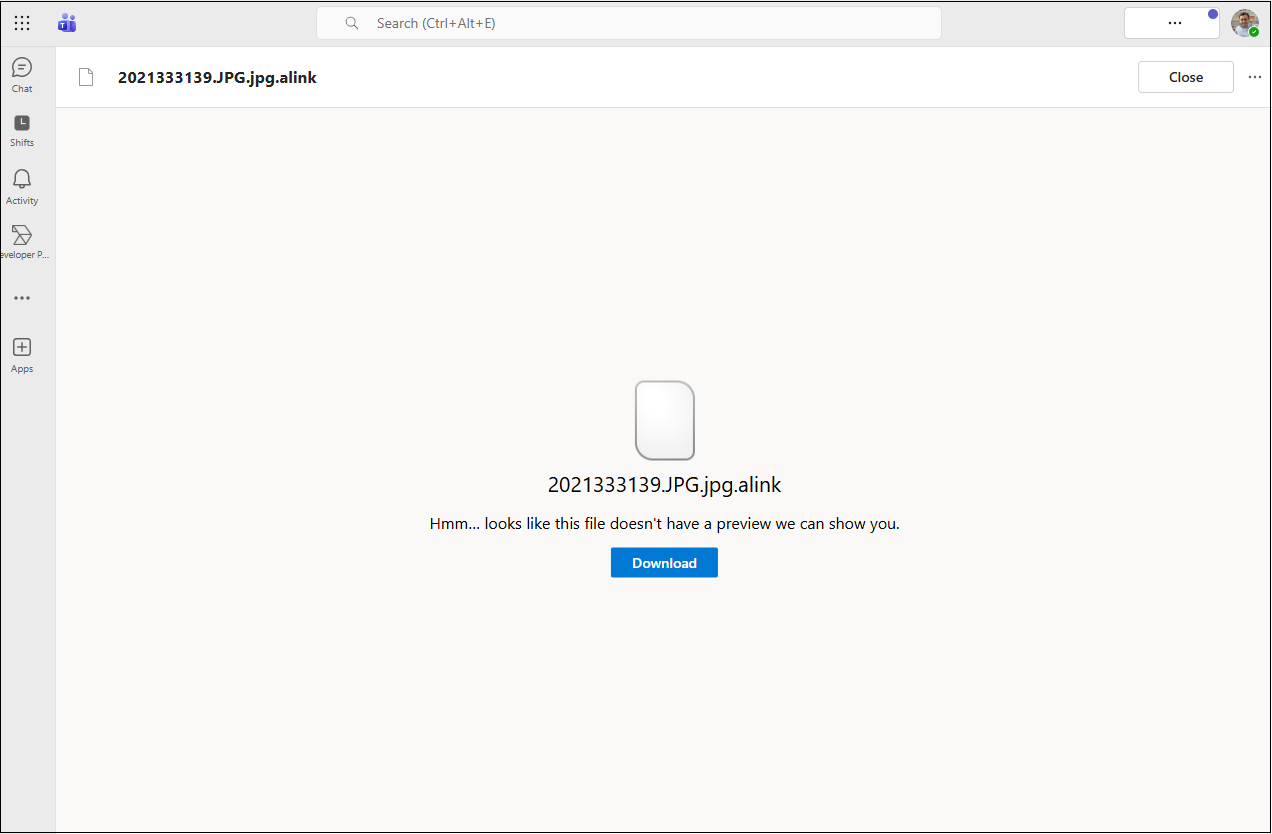This screenshot has width=1272, height=834.
Task: Click the bold file name in header
Action: [x=217, y=77]
